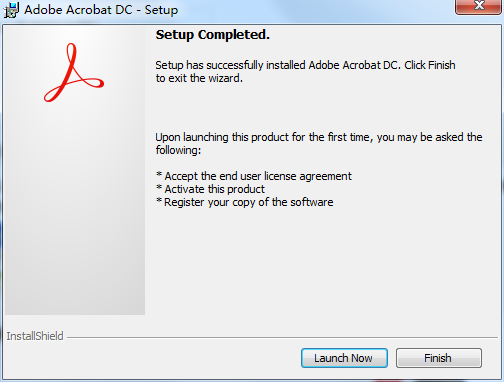Close the Adobe Acrobat DC Setup window
This screenshot has height=382, width=504.
pos(479,6)
